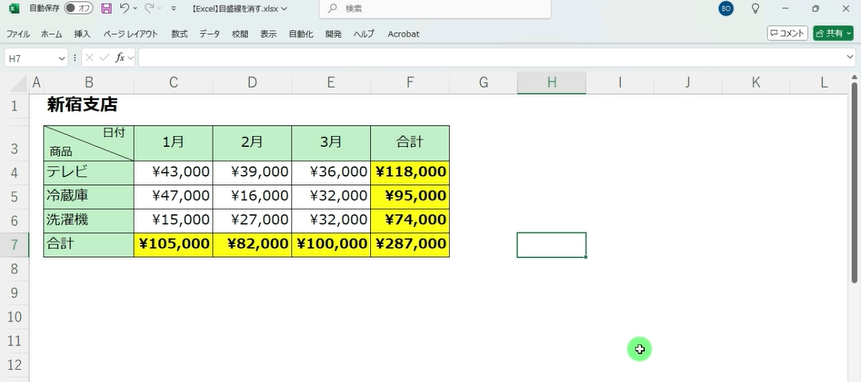
Task: Select the yellow ¥287,000 total cell
Action: [410, 244]
